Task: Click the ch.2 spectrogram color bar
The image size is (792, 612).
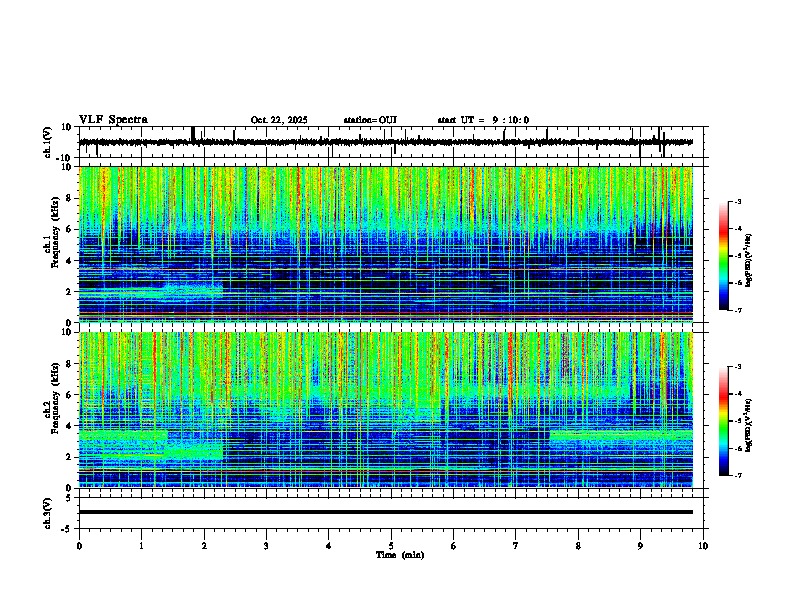Action: point(723,421)
